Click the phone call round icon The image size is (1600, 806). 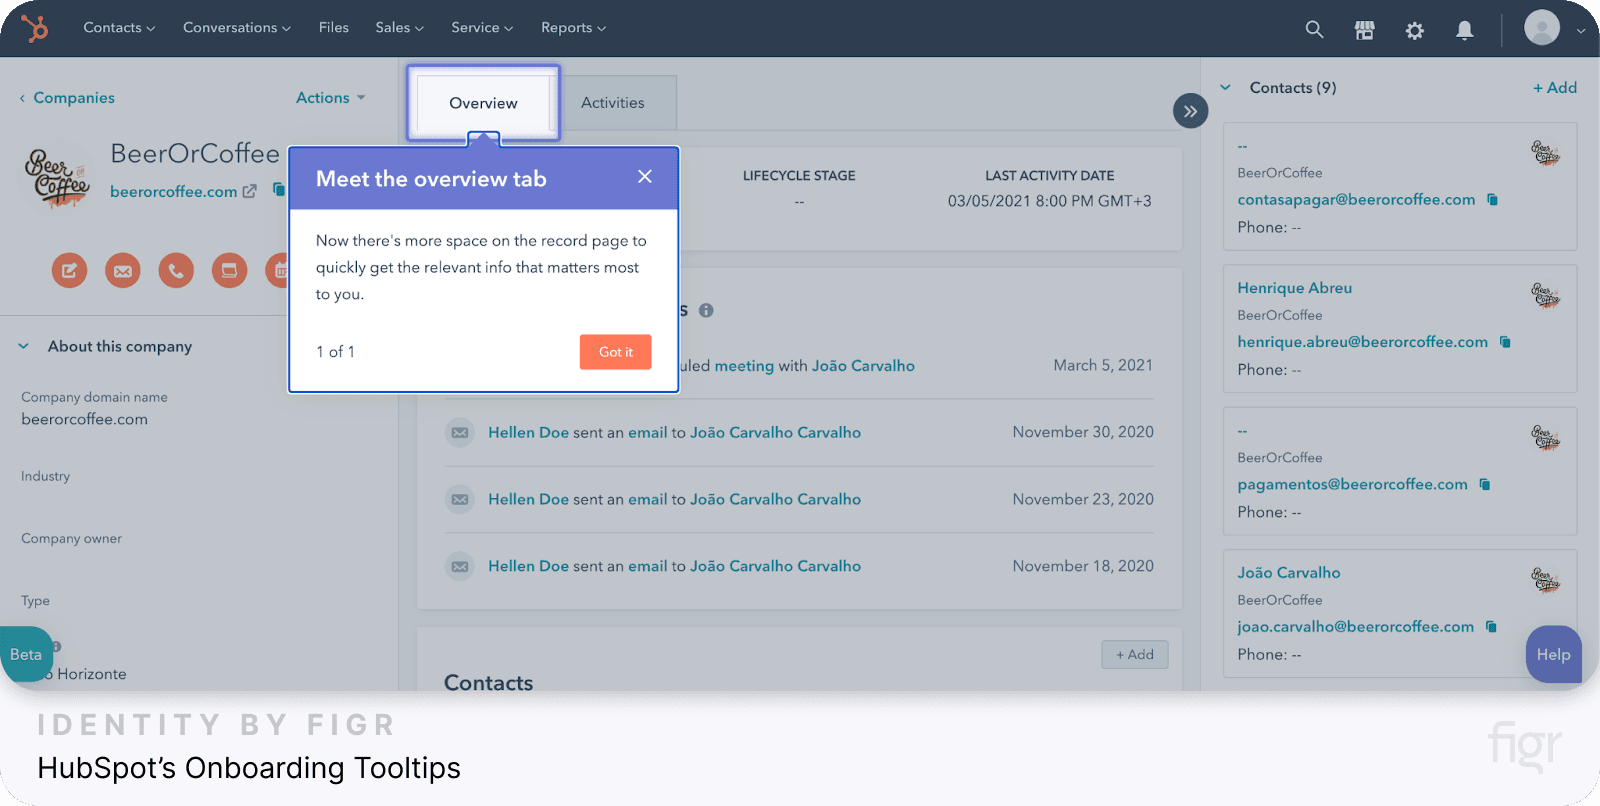(176, 270)
